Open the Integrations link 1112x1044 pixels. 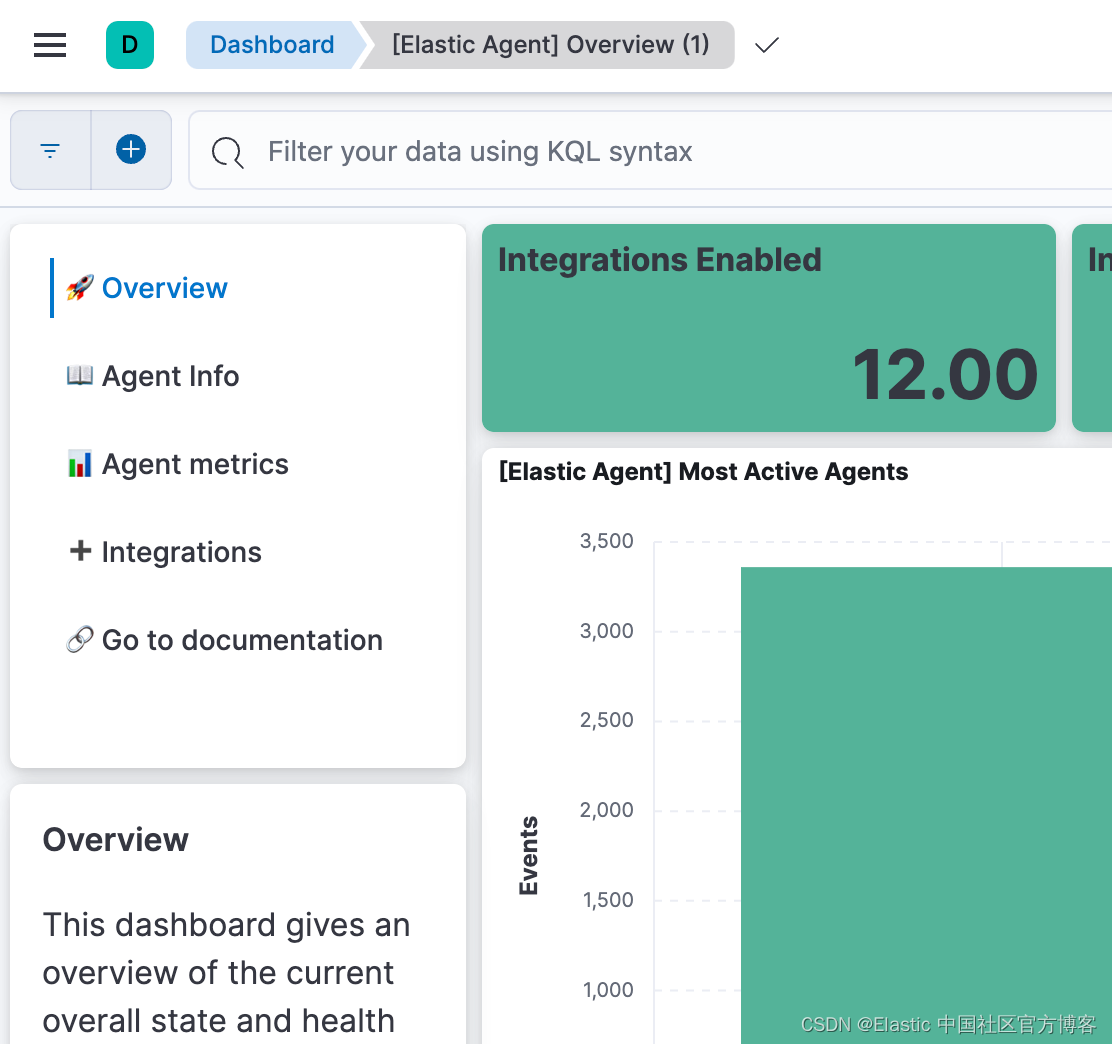coord(182,552)
